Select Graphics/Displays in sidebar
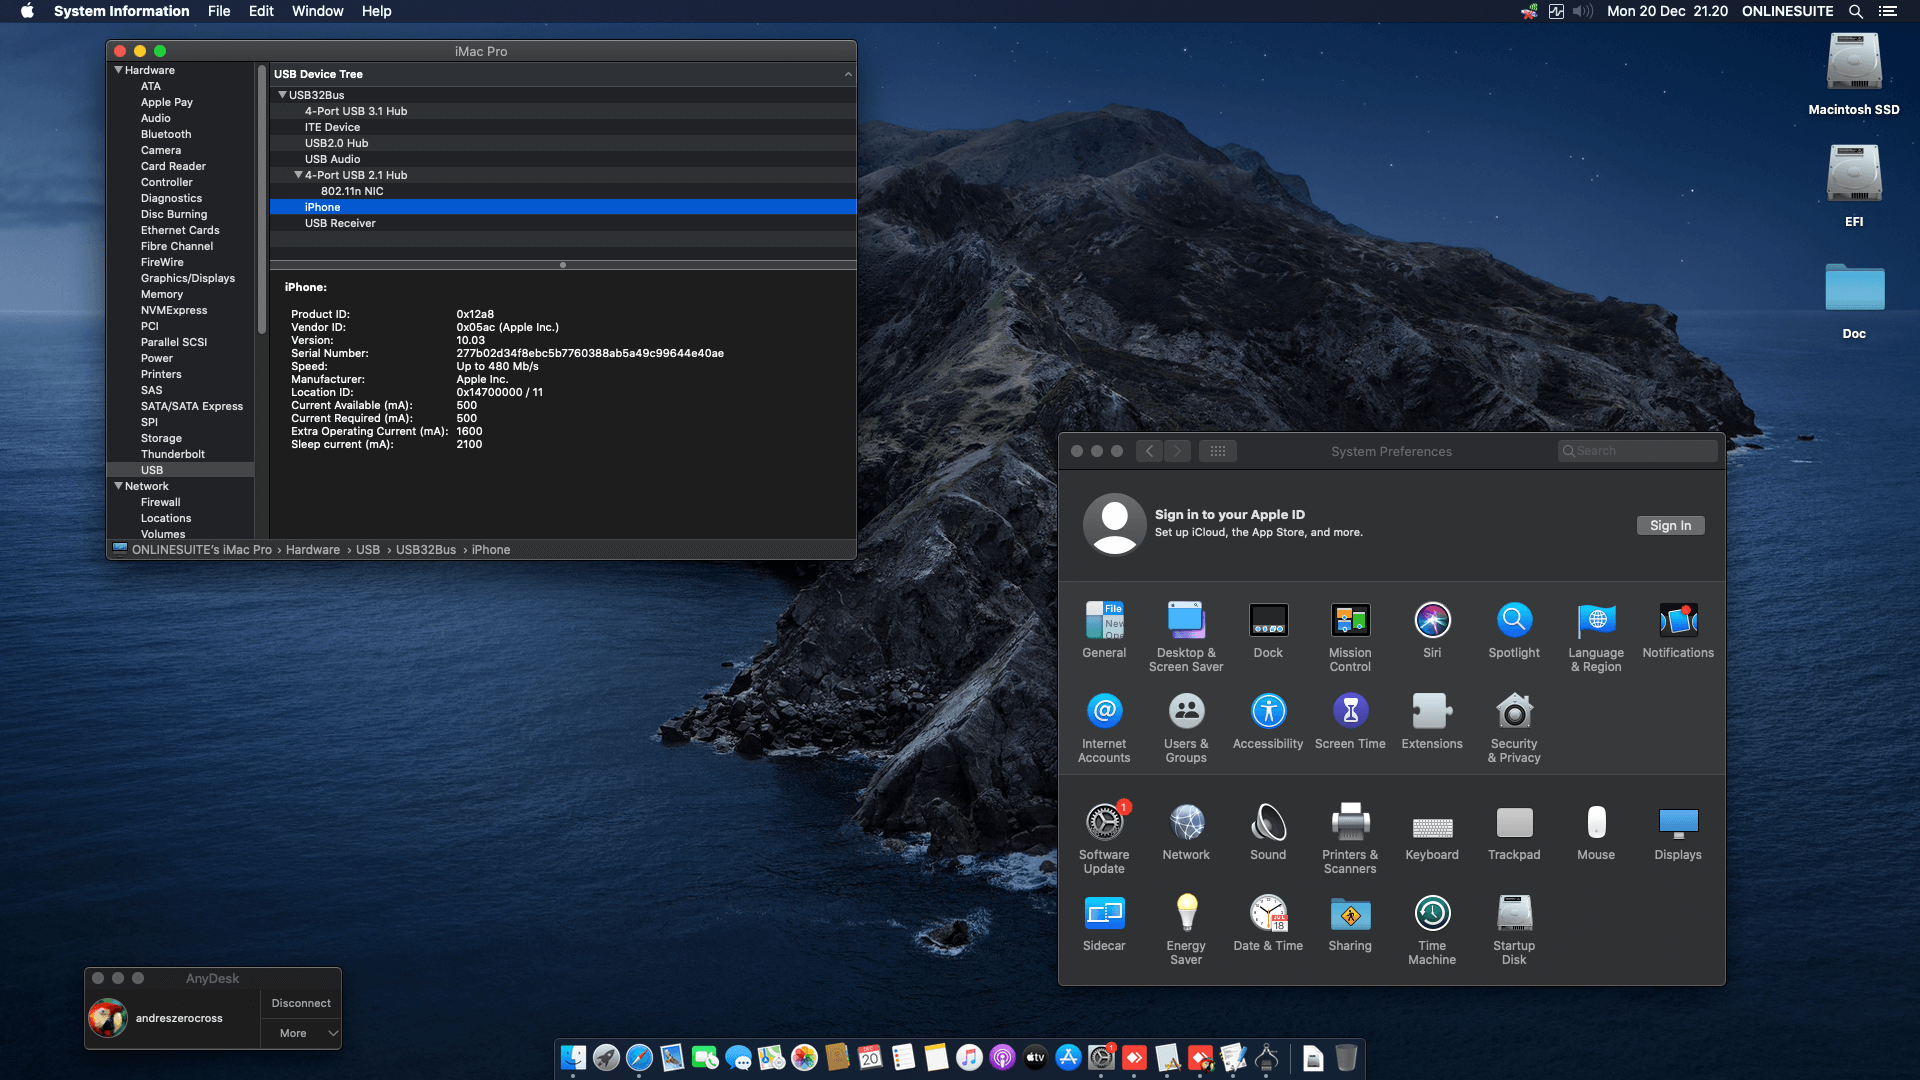This screenshot has height=1080, width=1920. tap(188, 278)
